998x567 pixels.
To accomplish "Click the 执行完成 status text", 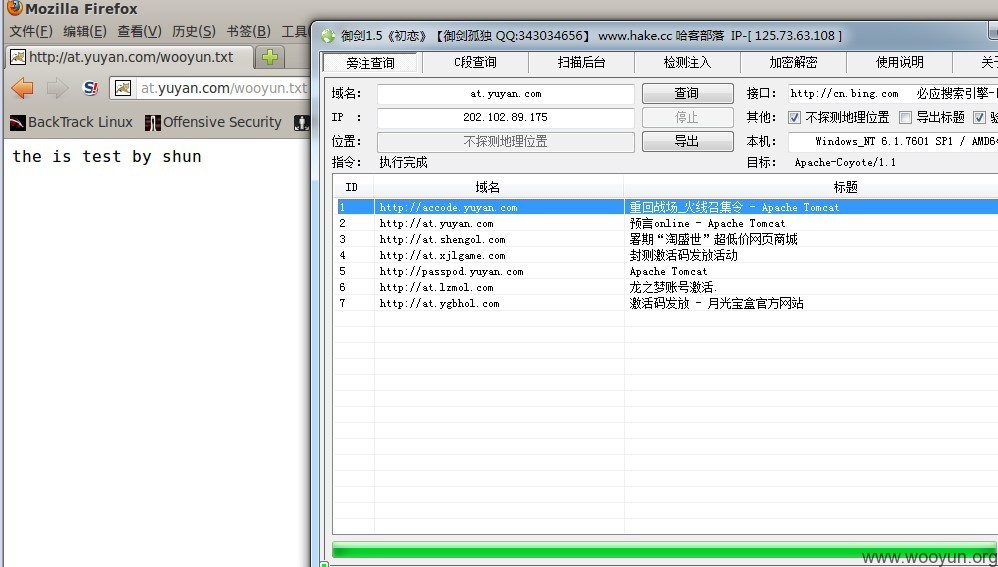I will pyautogui.click(x=404, y=162).
